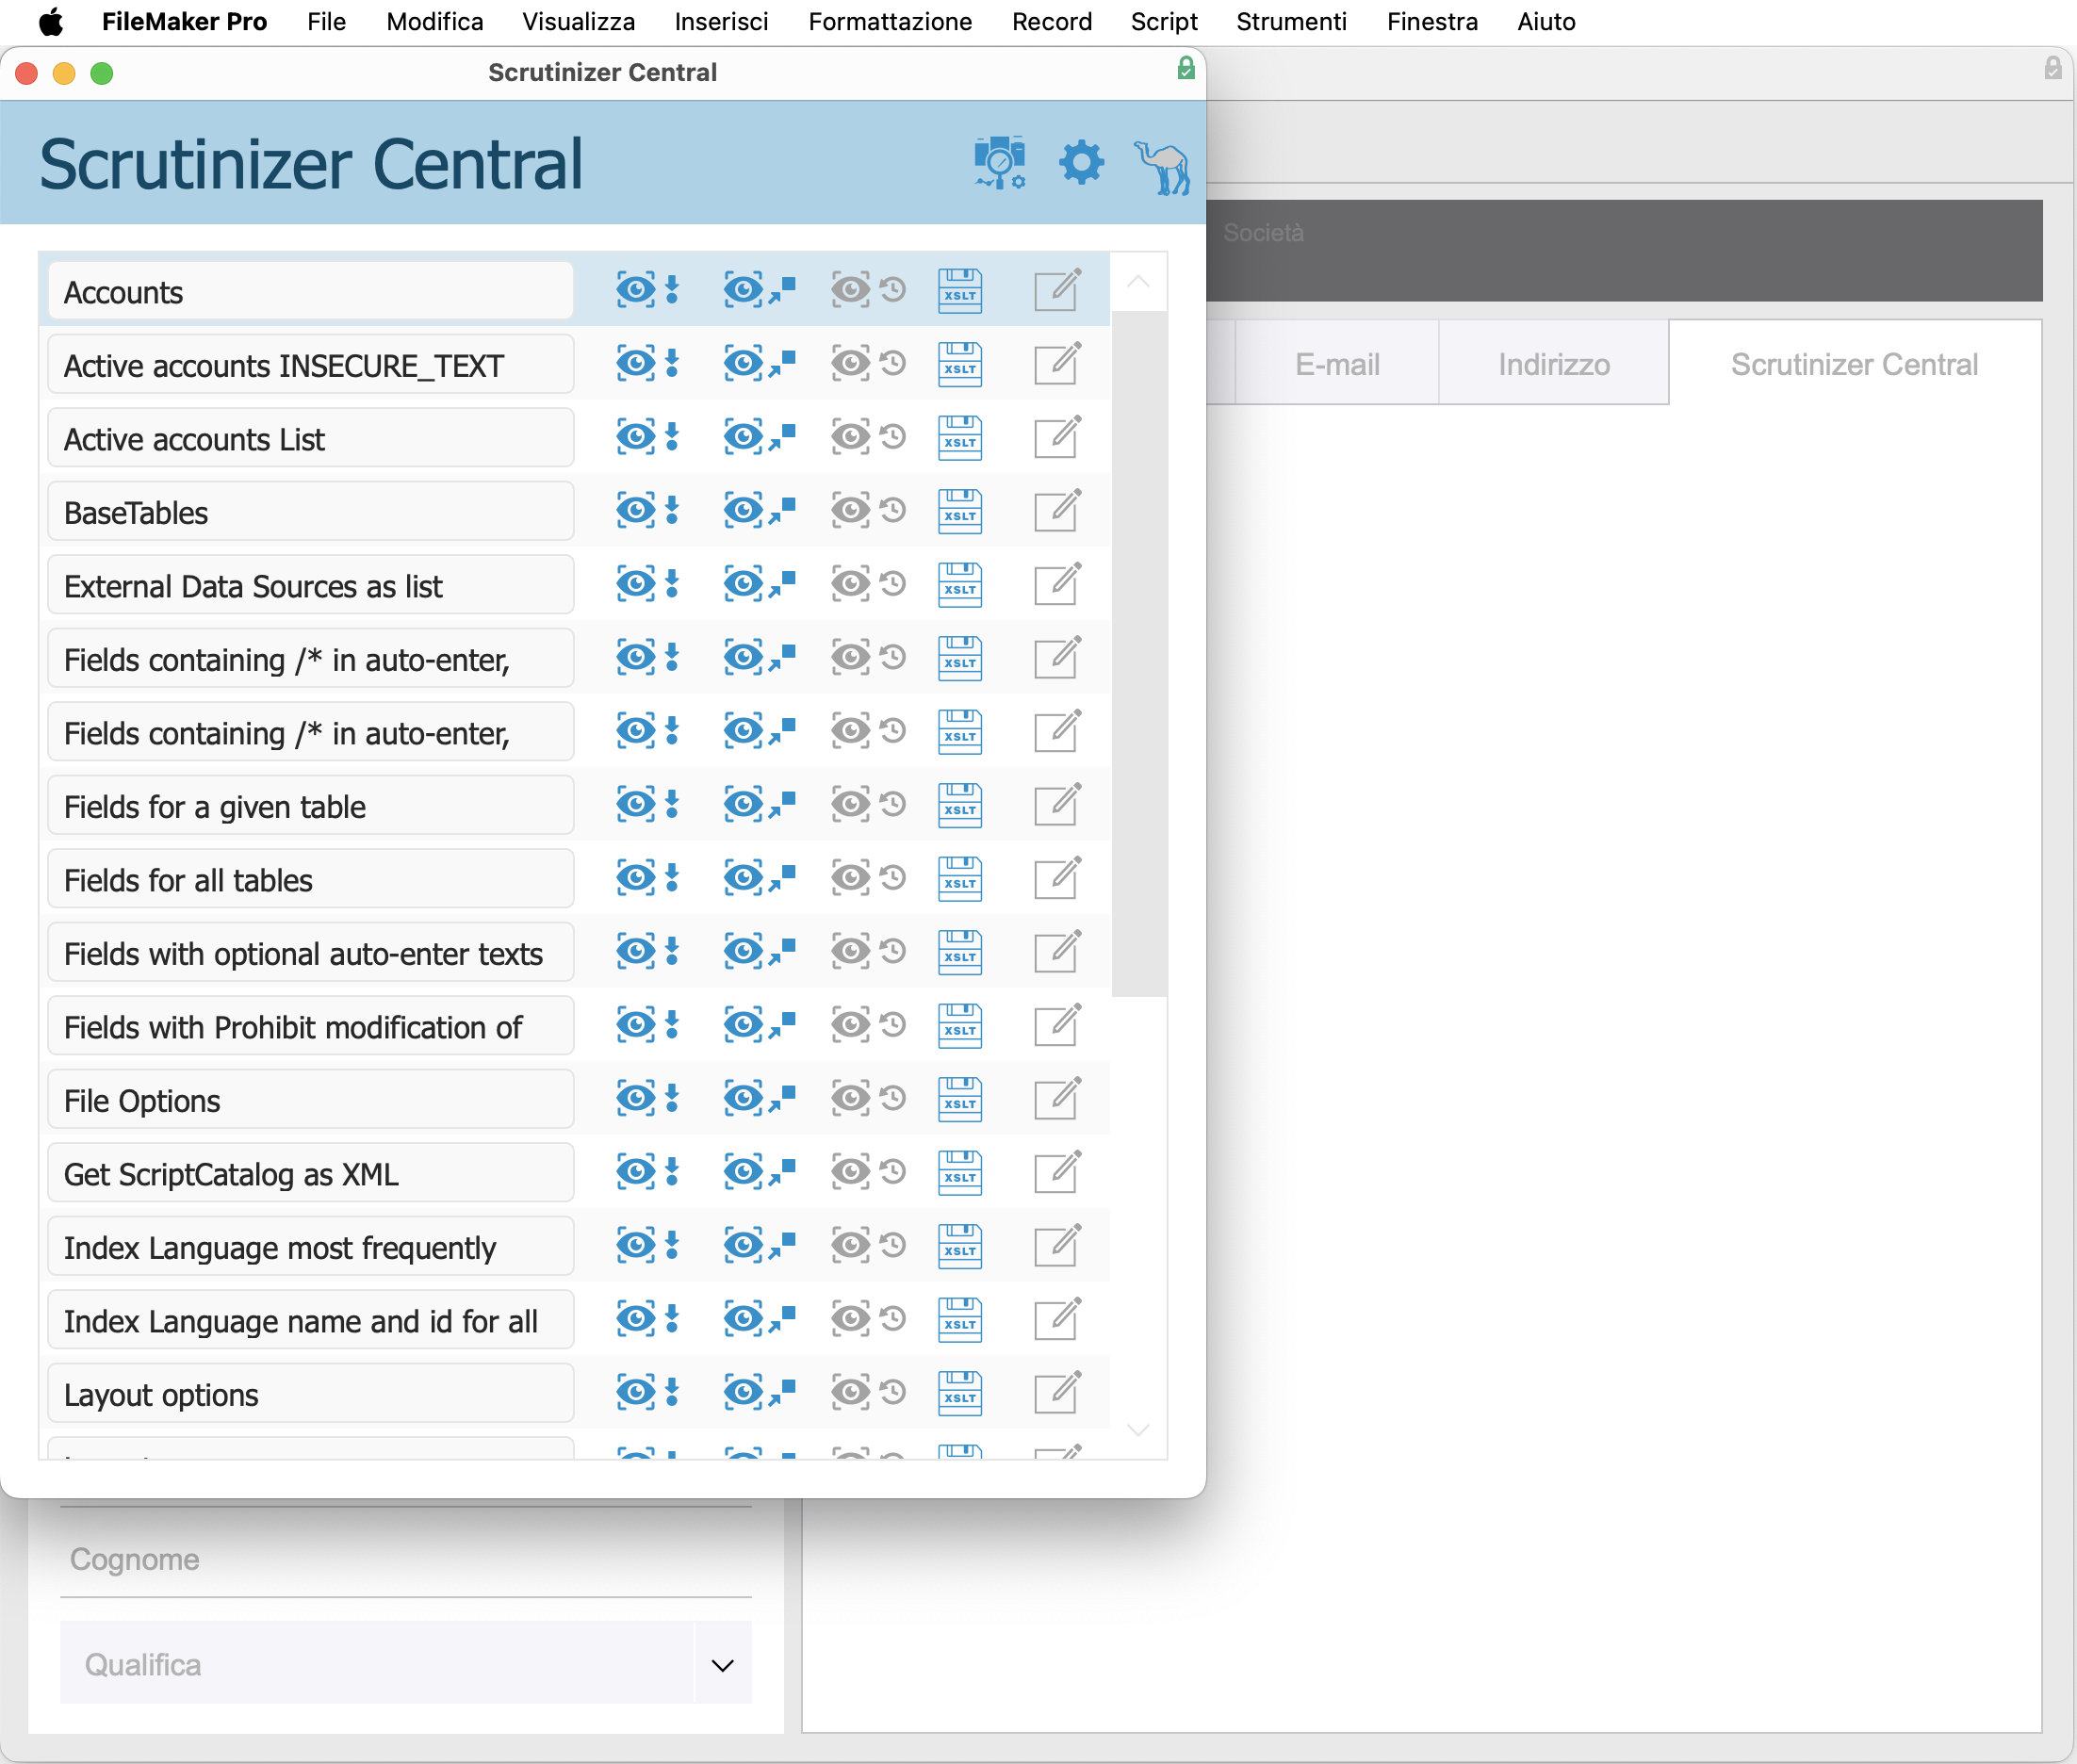Edit Fields for a given table pencil icon

coord(1057,805)
